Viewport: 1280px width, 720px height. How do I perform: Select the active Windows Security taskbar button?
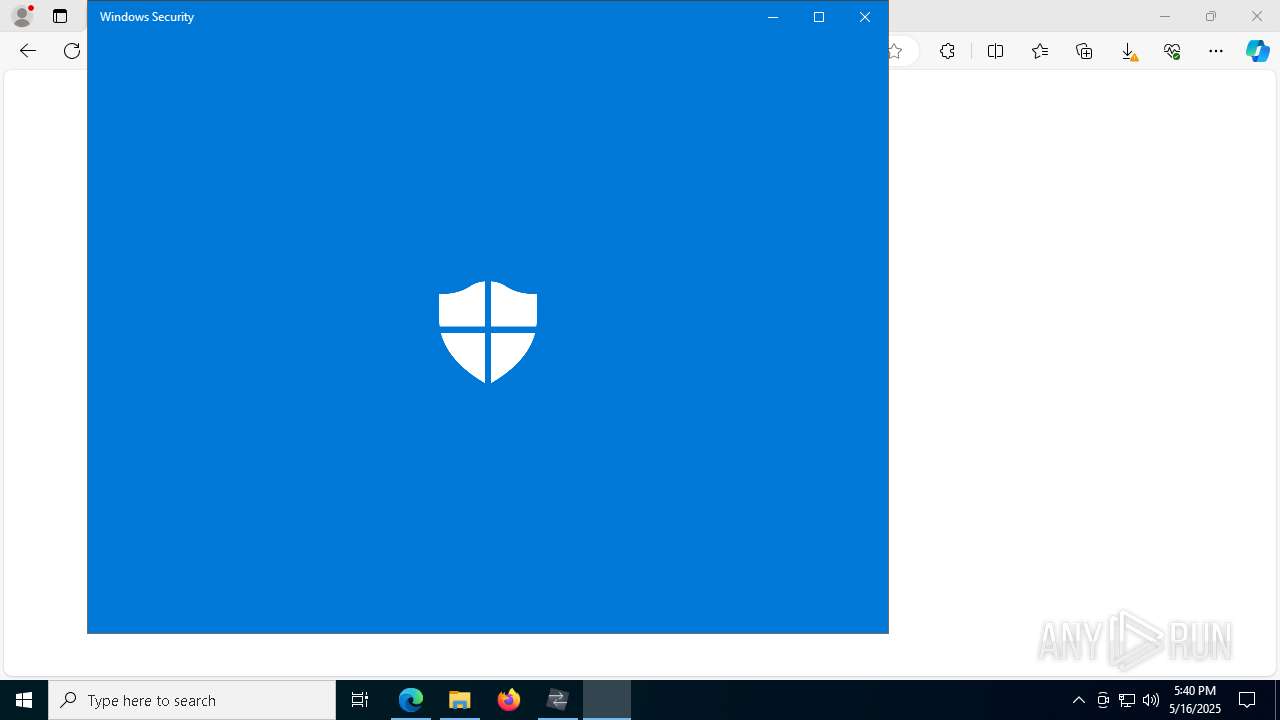pyautogui.click(x=607, y=700)
